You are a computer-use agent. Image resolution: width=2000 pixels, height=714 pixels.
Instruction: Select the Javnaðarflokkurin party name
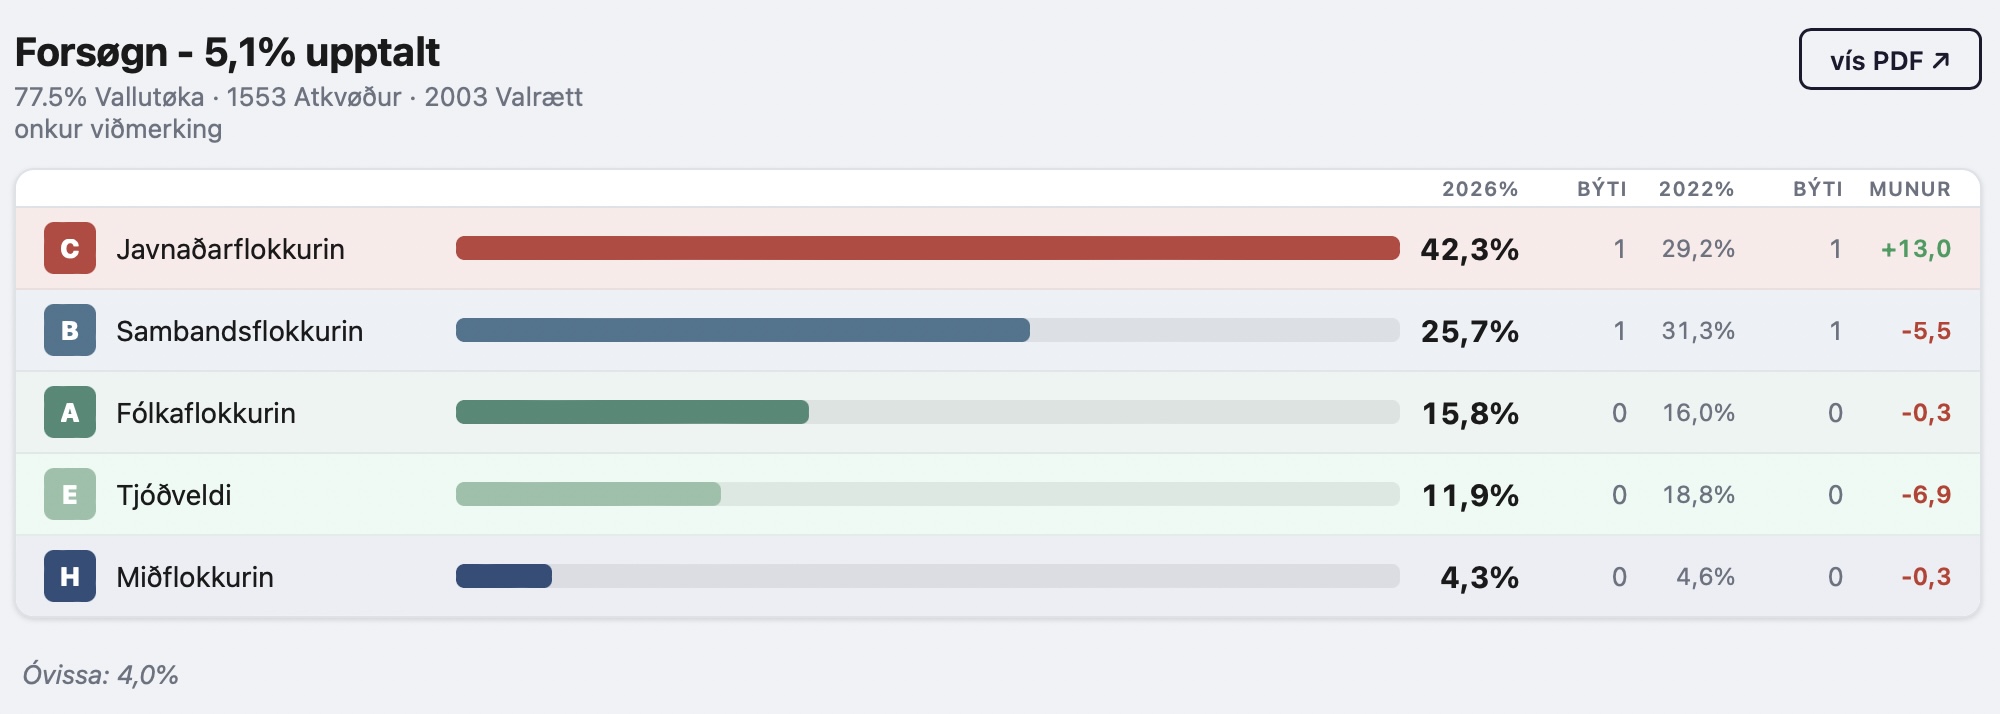coord(230,249)
